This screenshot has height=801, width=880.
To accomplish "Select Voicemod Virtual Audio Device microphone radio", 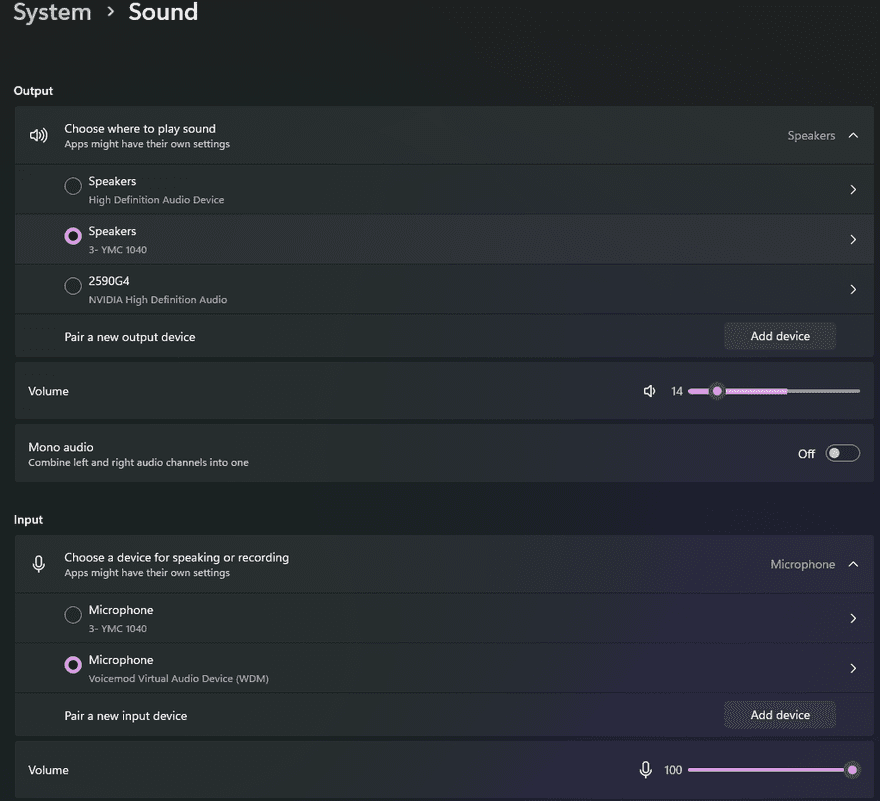I will pos(73,665).
